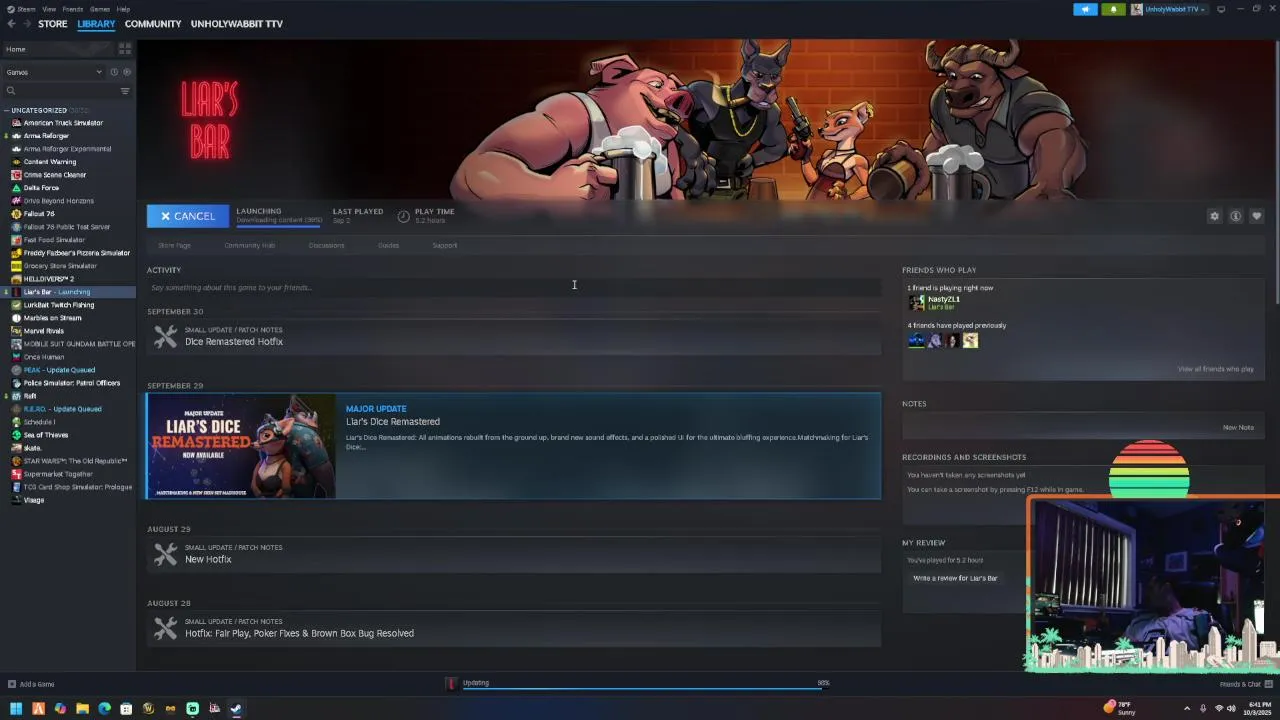Open the Games menu
The height and width of the screenshot is (720, 1280).
point(100,9)
